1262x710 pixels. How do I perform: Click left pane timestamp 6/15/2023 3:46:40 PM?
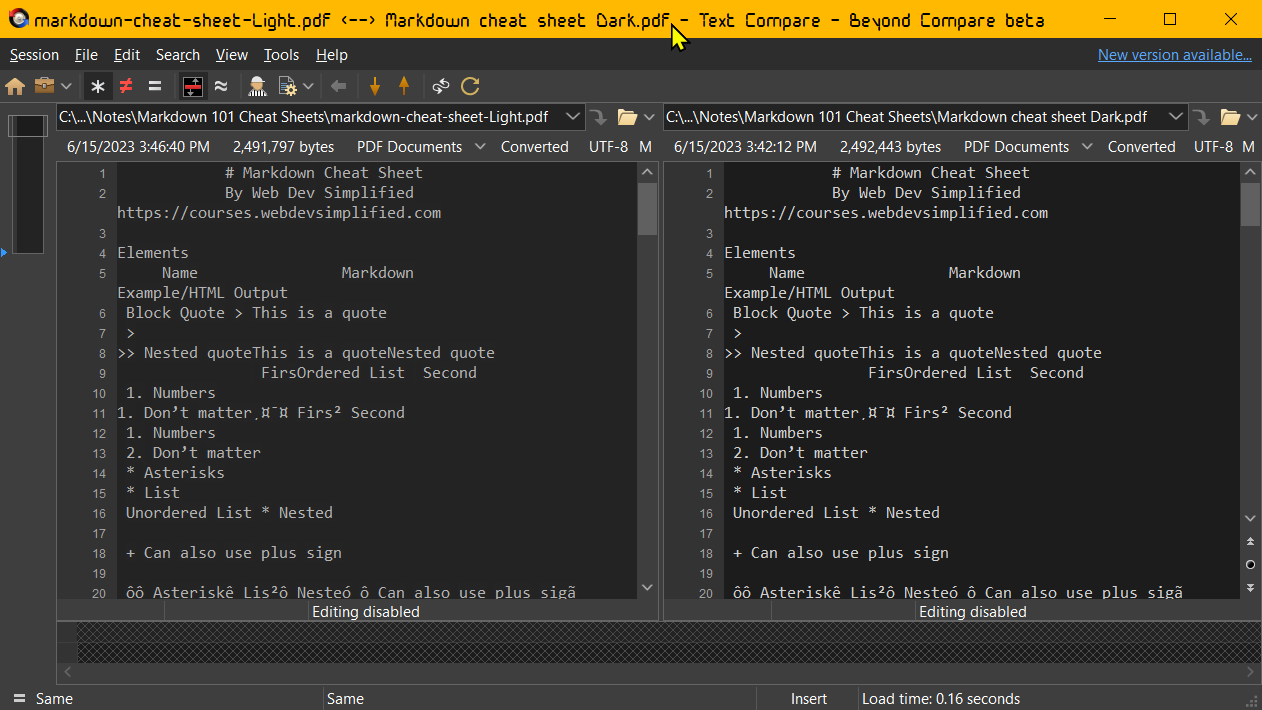(139, 147)
